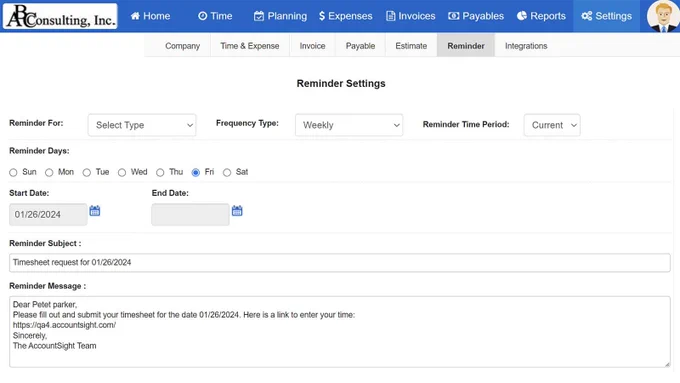
Task: Select the Sun reminder day
Action: coord(13,173)
